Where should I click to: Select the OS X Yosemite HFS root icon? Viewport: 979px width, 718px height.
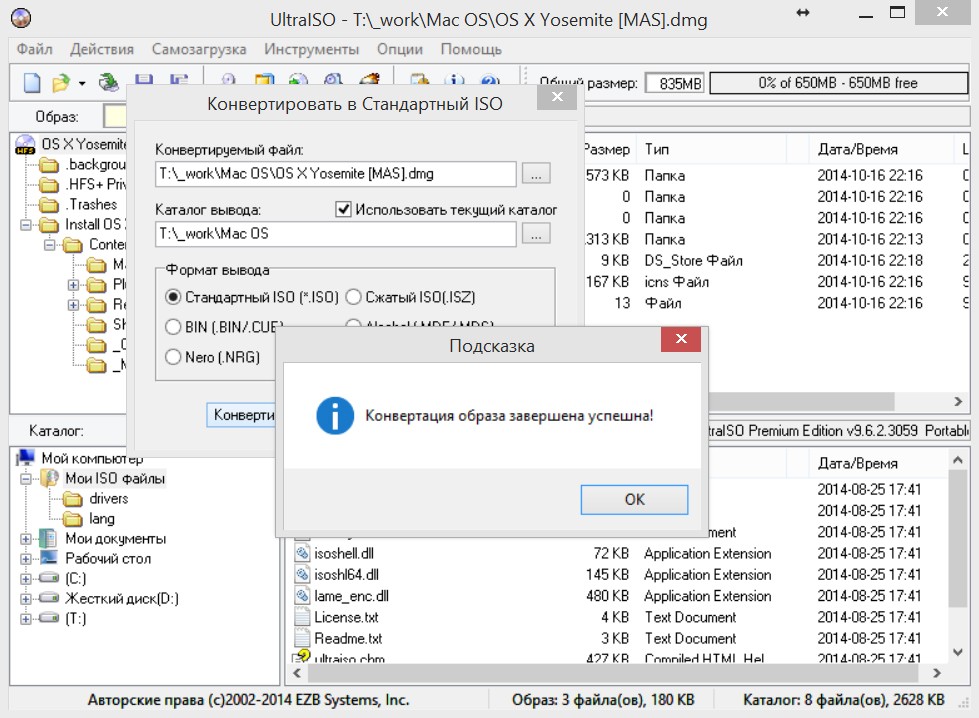(x=25, y=144)
